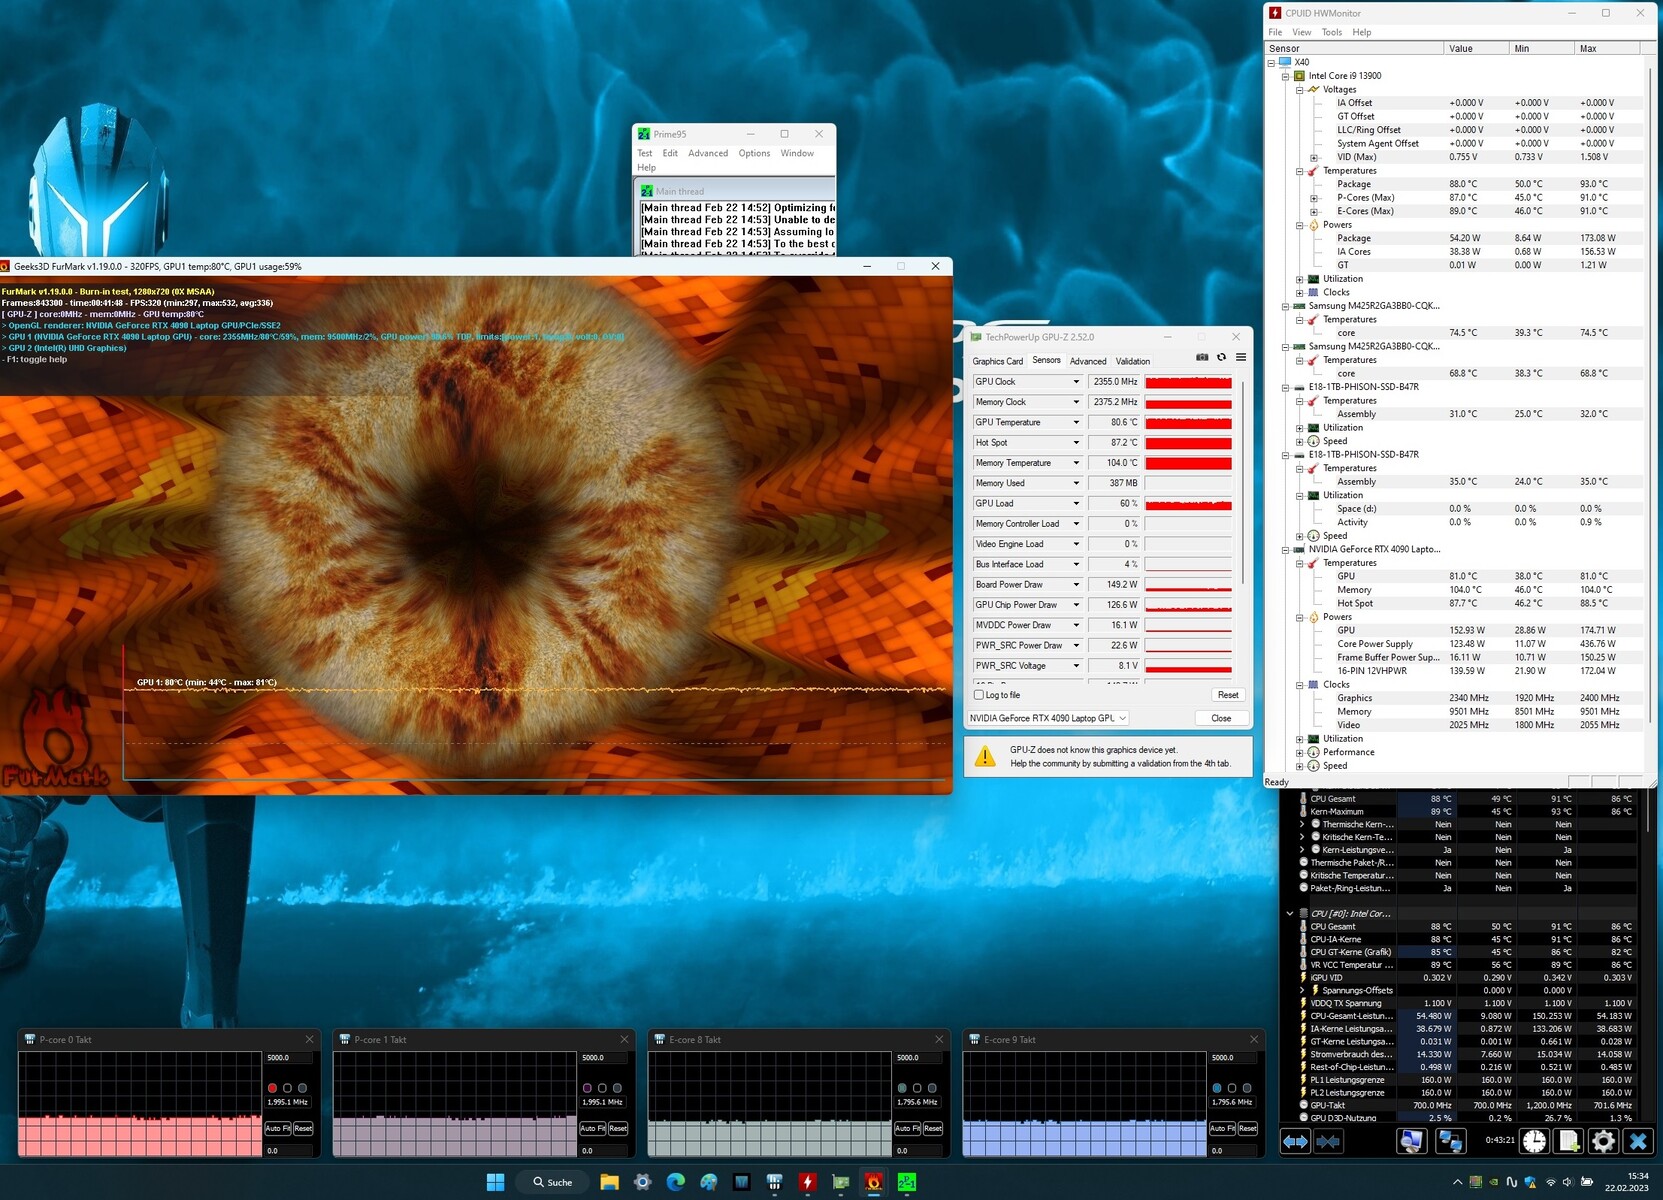Open Microsoft Edge from the taskbar
The image size is (1663, 1200).
click(676, 1182)
